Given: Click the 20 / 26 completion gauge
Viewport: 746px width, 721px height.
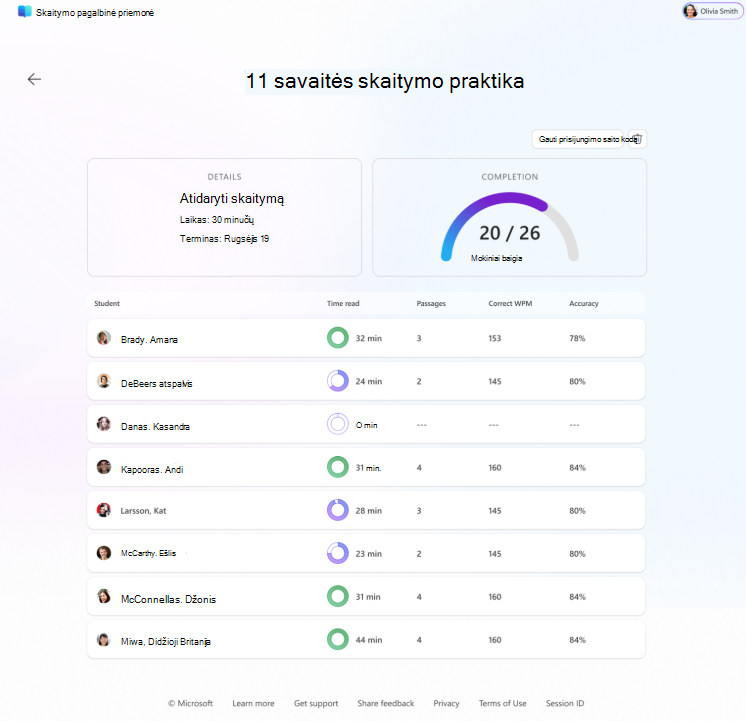Looking at the screenshot, I should pos(510,227).
